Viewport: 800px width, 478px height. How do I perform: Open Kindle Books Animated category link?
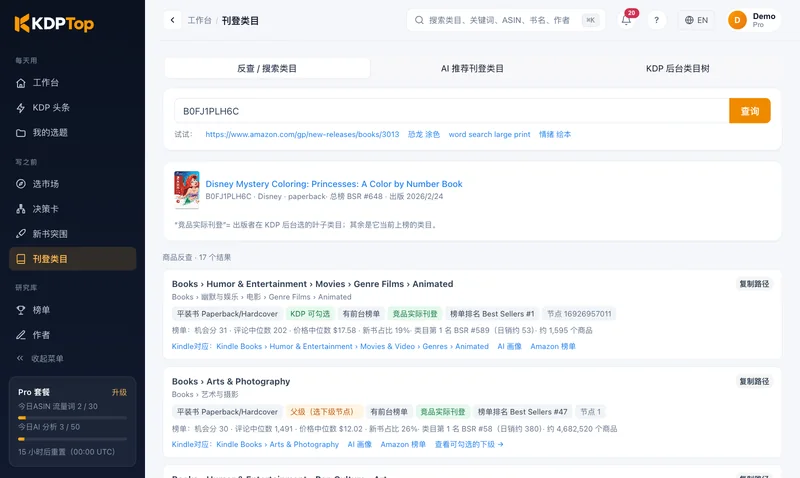point(353,346)
